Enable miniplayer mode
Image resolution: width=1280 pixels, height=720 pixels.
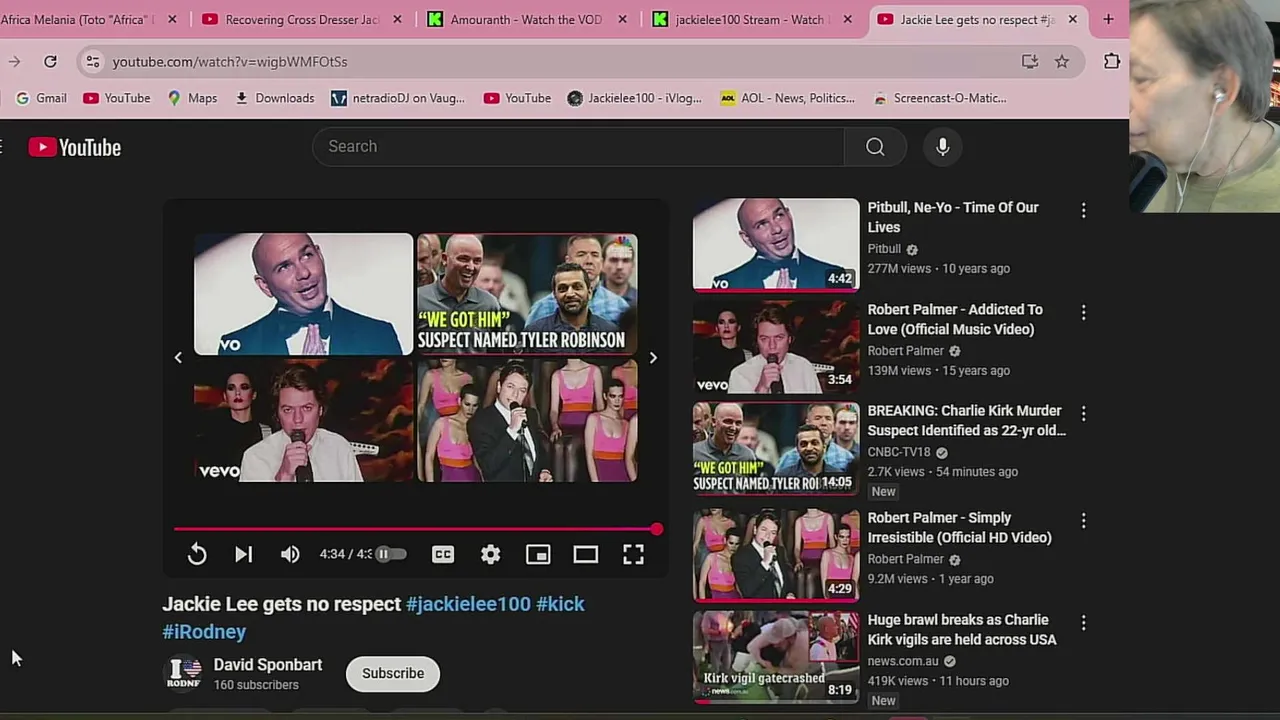coord(538,554)
